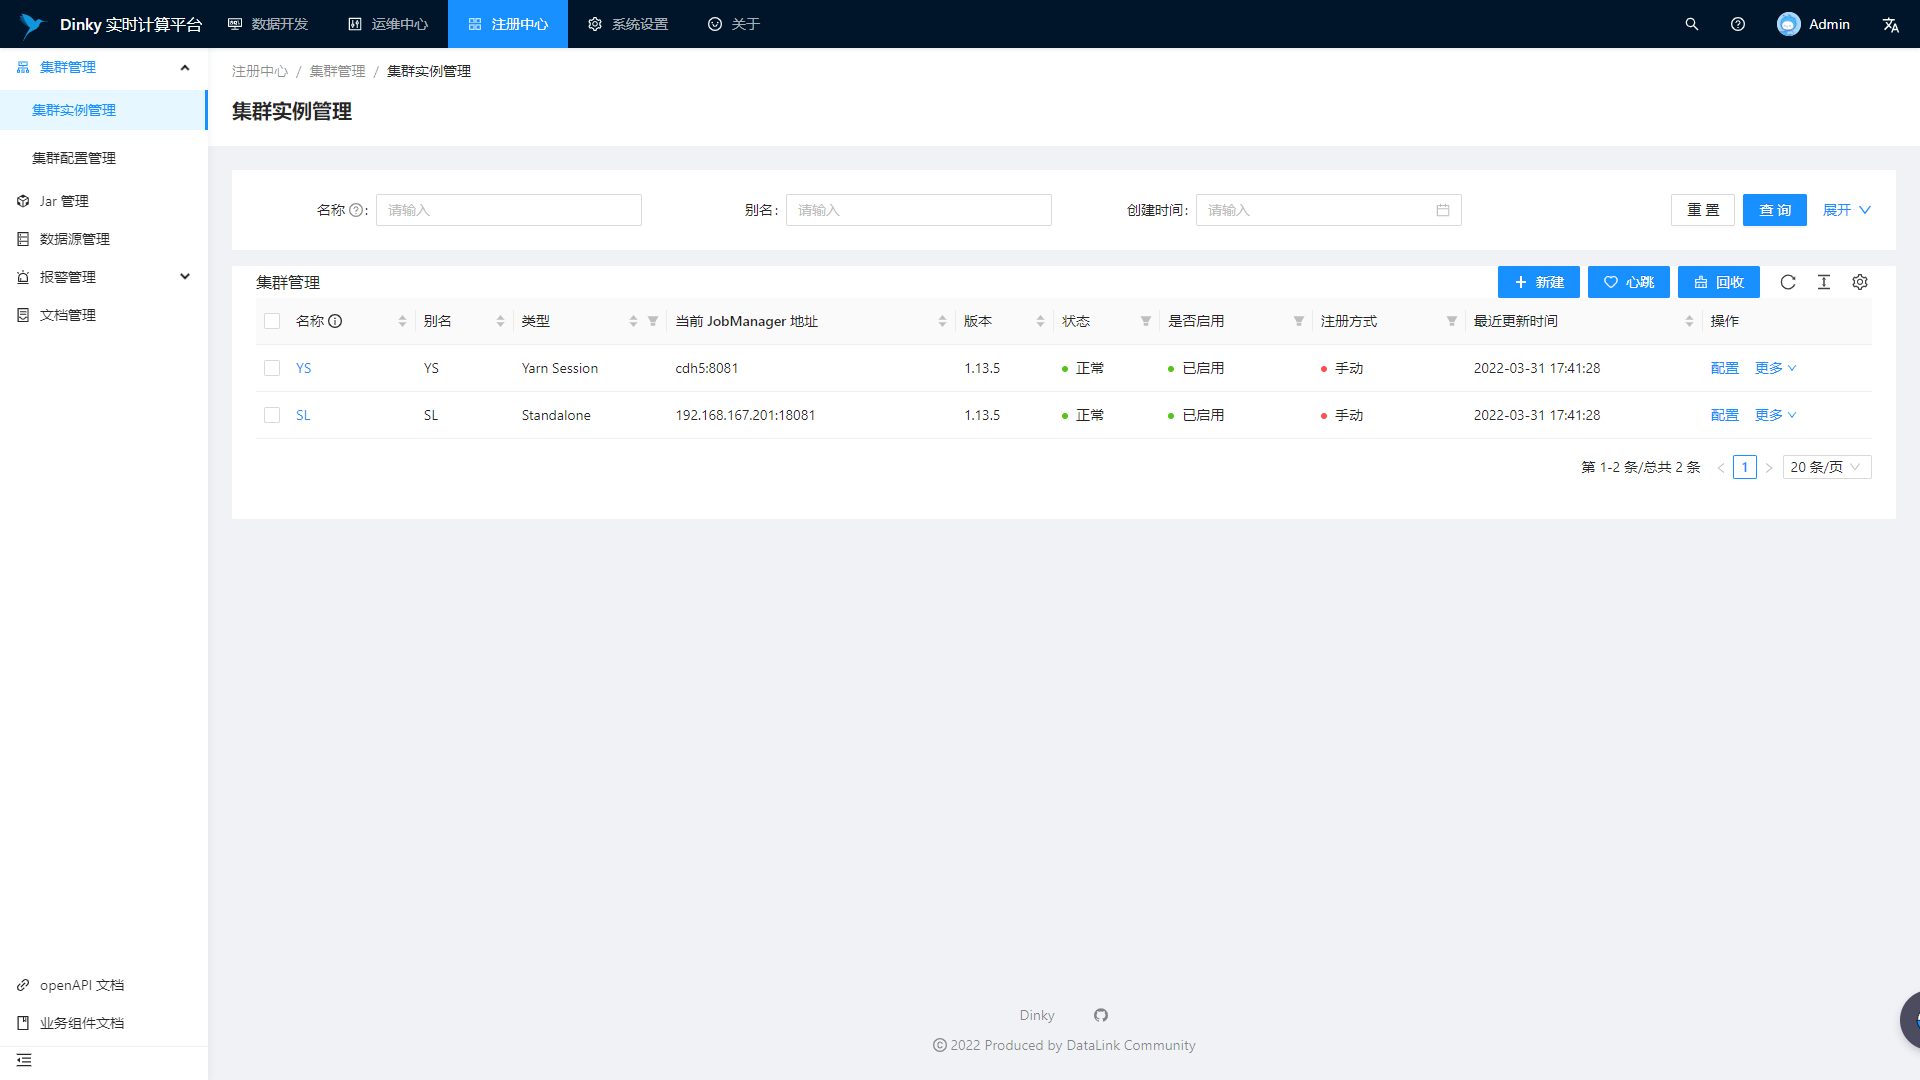Collapse the sidebar with bottom menu-fold icon
1920x1080 pixels.
tap(24, 1060)
